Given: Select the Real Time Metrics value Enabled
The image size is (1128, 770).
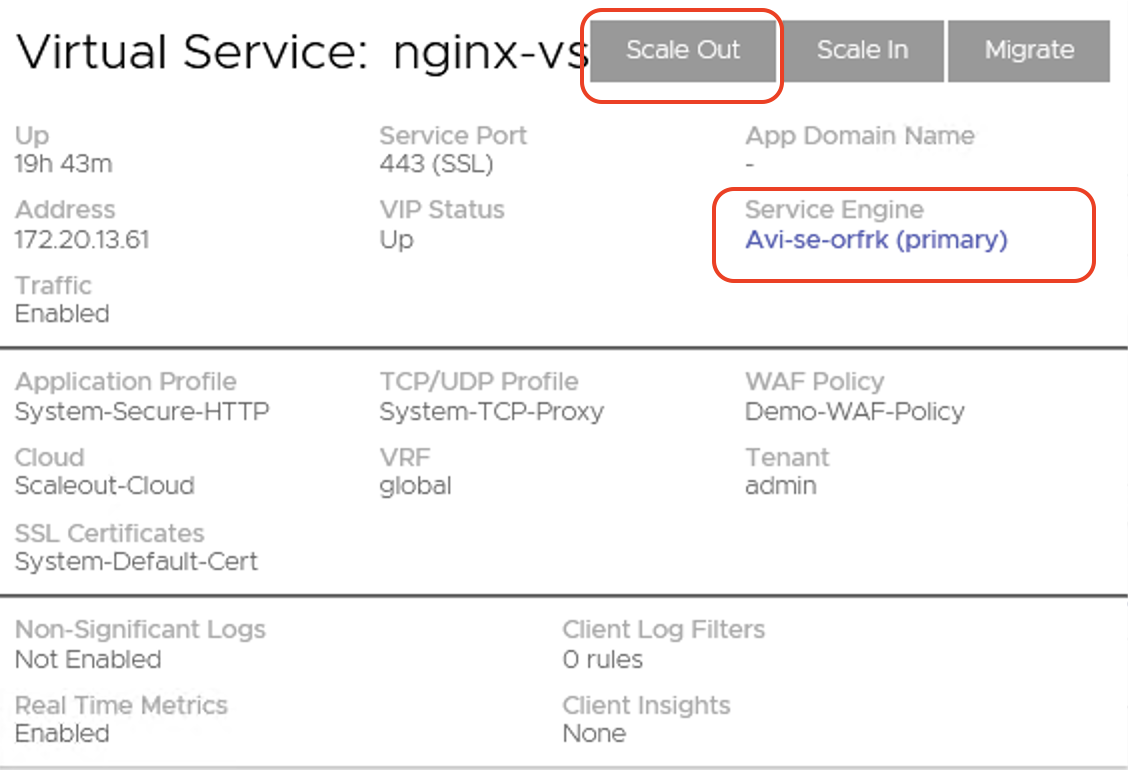Looking at the screenshot, I should tap(62, 733).
